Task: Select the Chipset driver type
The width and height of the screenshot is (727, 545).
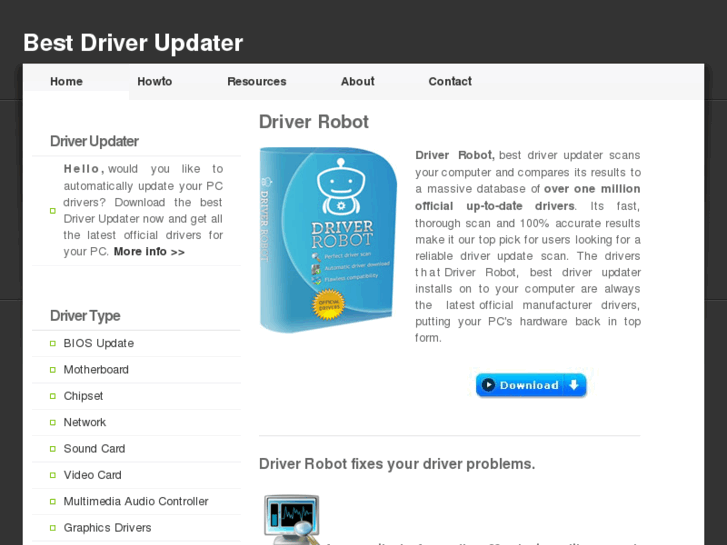Action: 83,396
